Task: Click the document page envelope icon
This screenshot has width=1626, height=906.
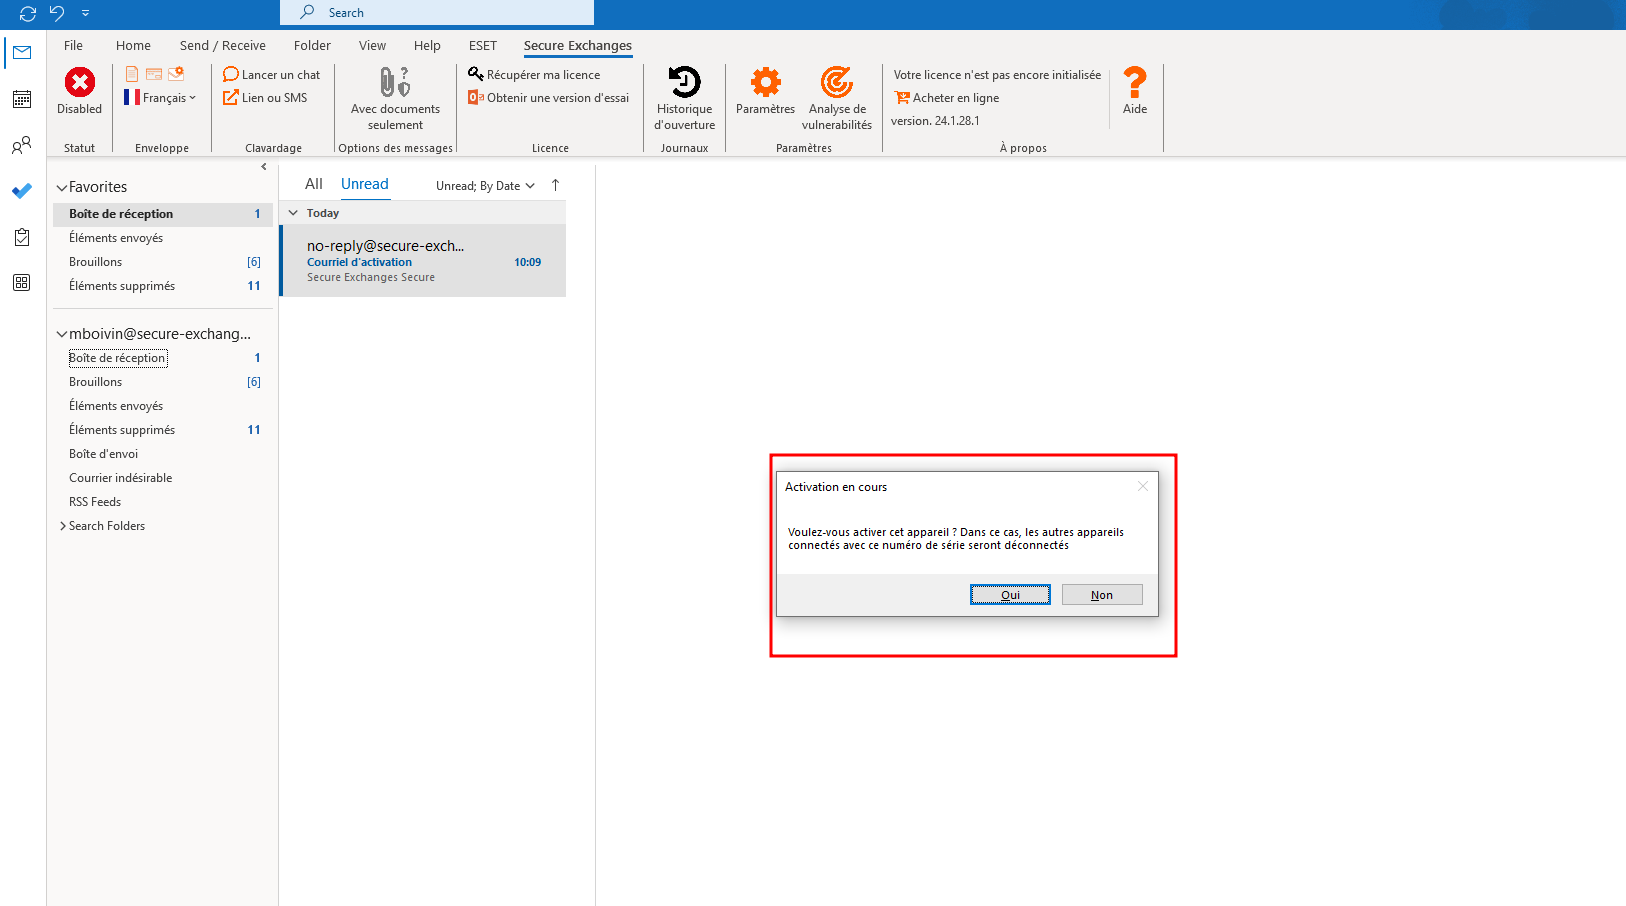Action: 132,74
